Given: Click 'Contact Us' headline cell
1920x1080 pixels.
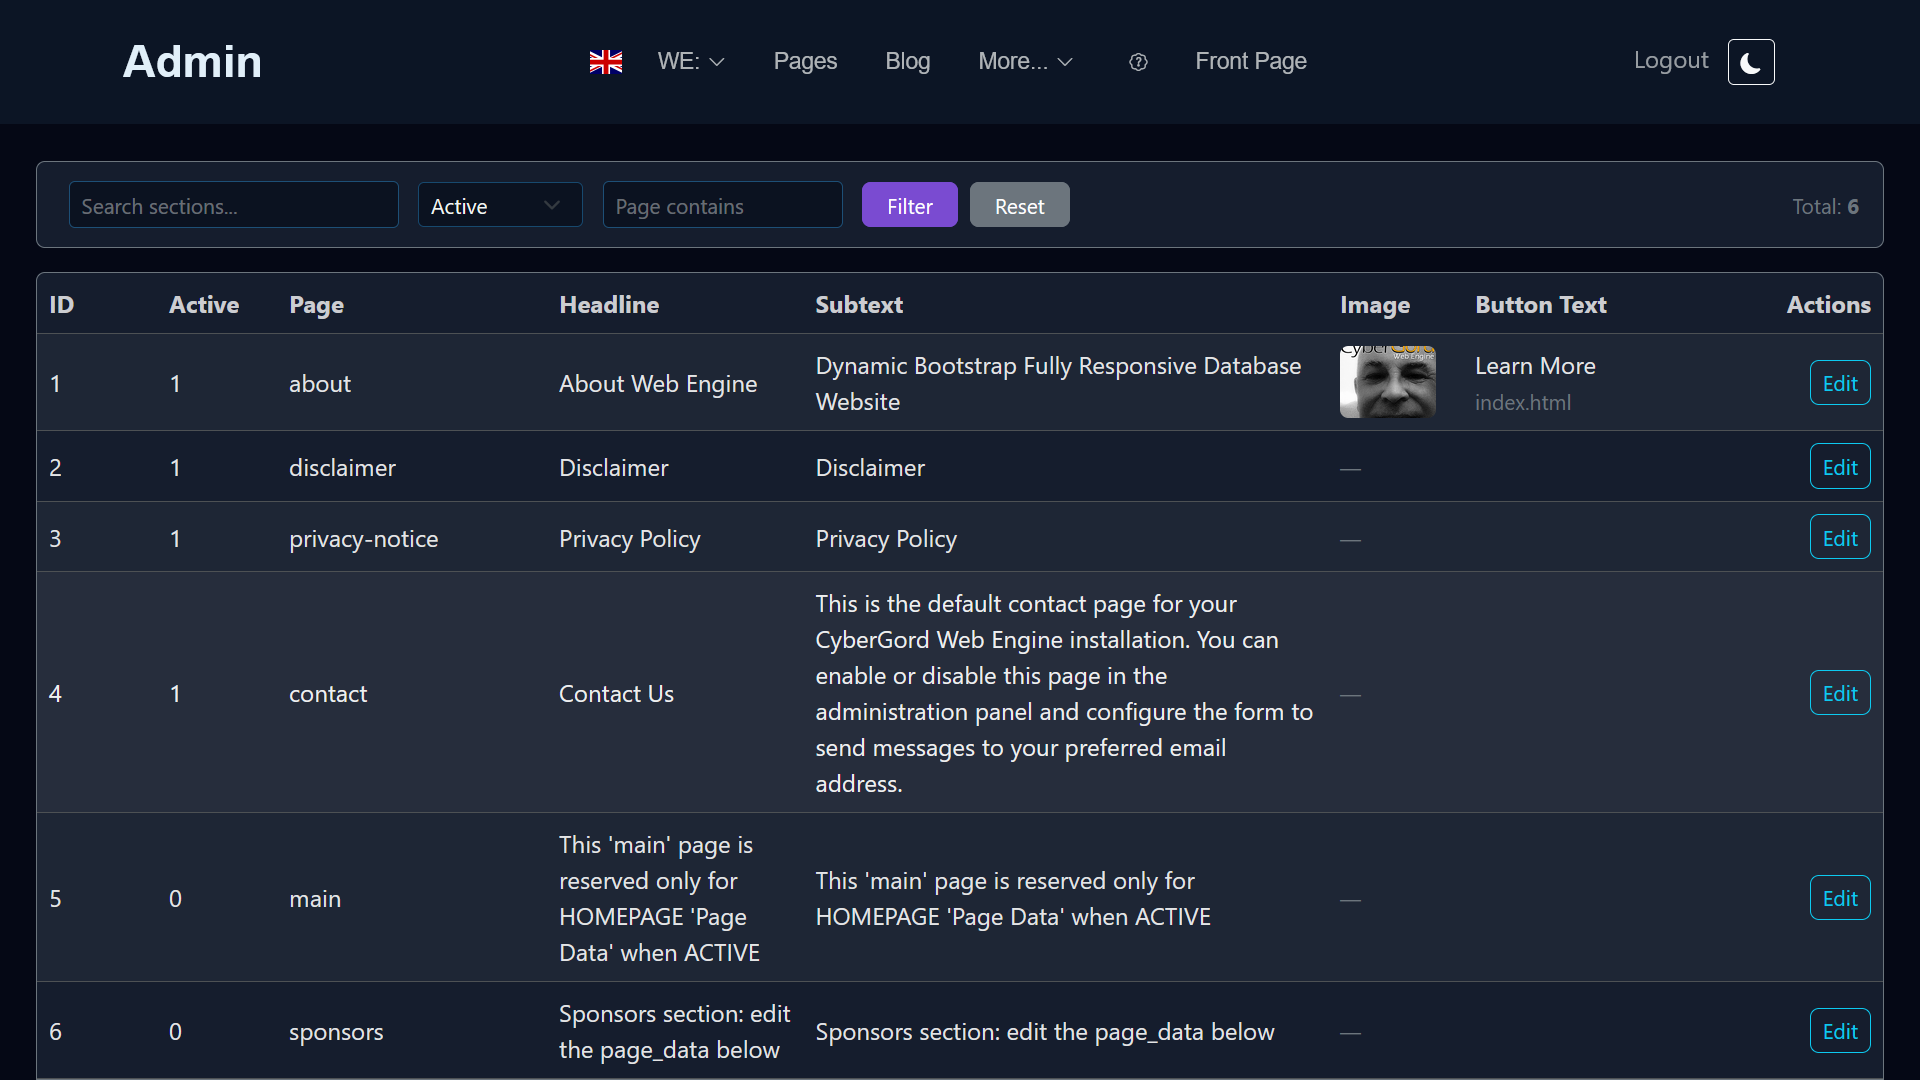Looking at the screenshot, I should click(616, 694).
